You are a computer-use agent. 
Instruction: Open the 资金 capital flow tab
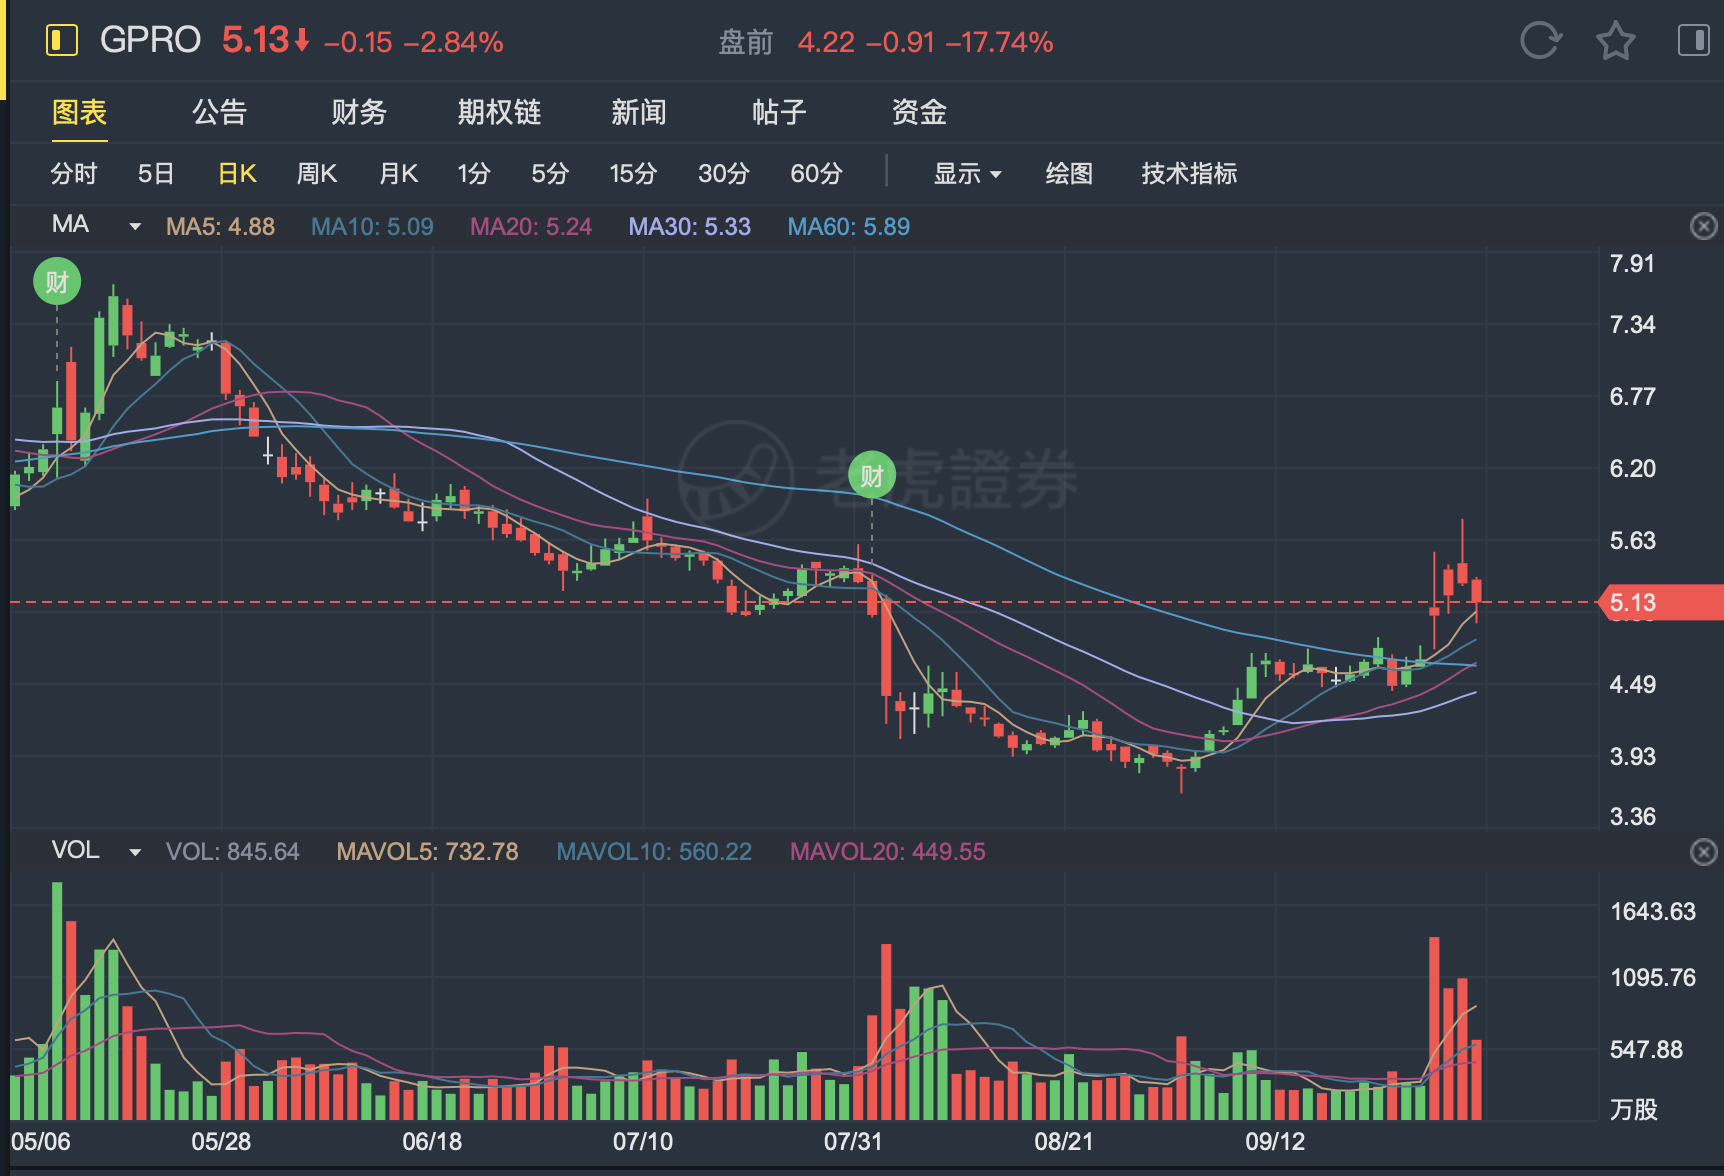919,112
